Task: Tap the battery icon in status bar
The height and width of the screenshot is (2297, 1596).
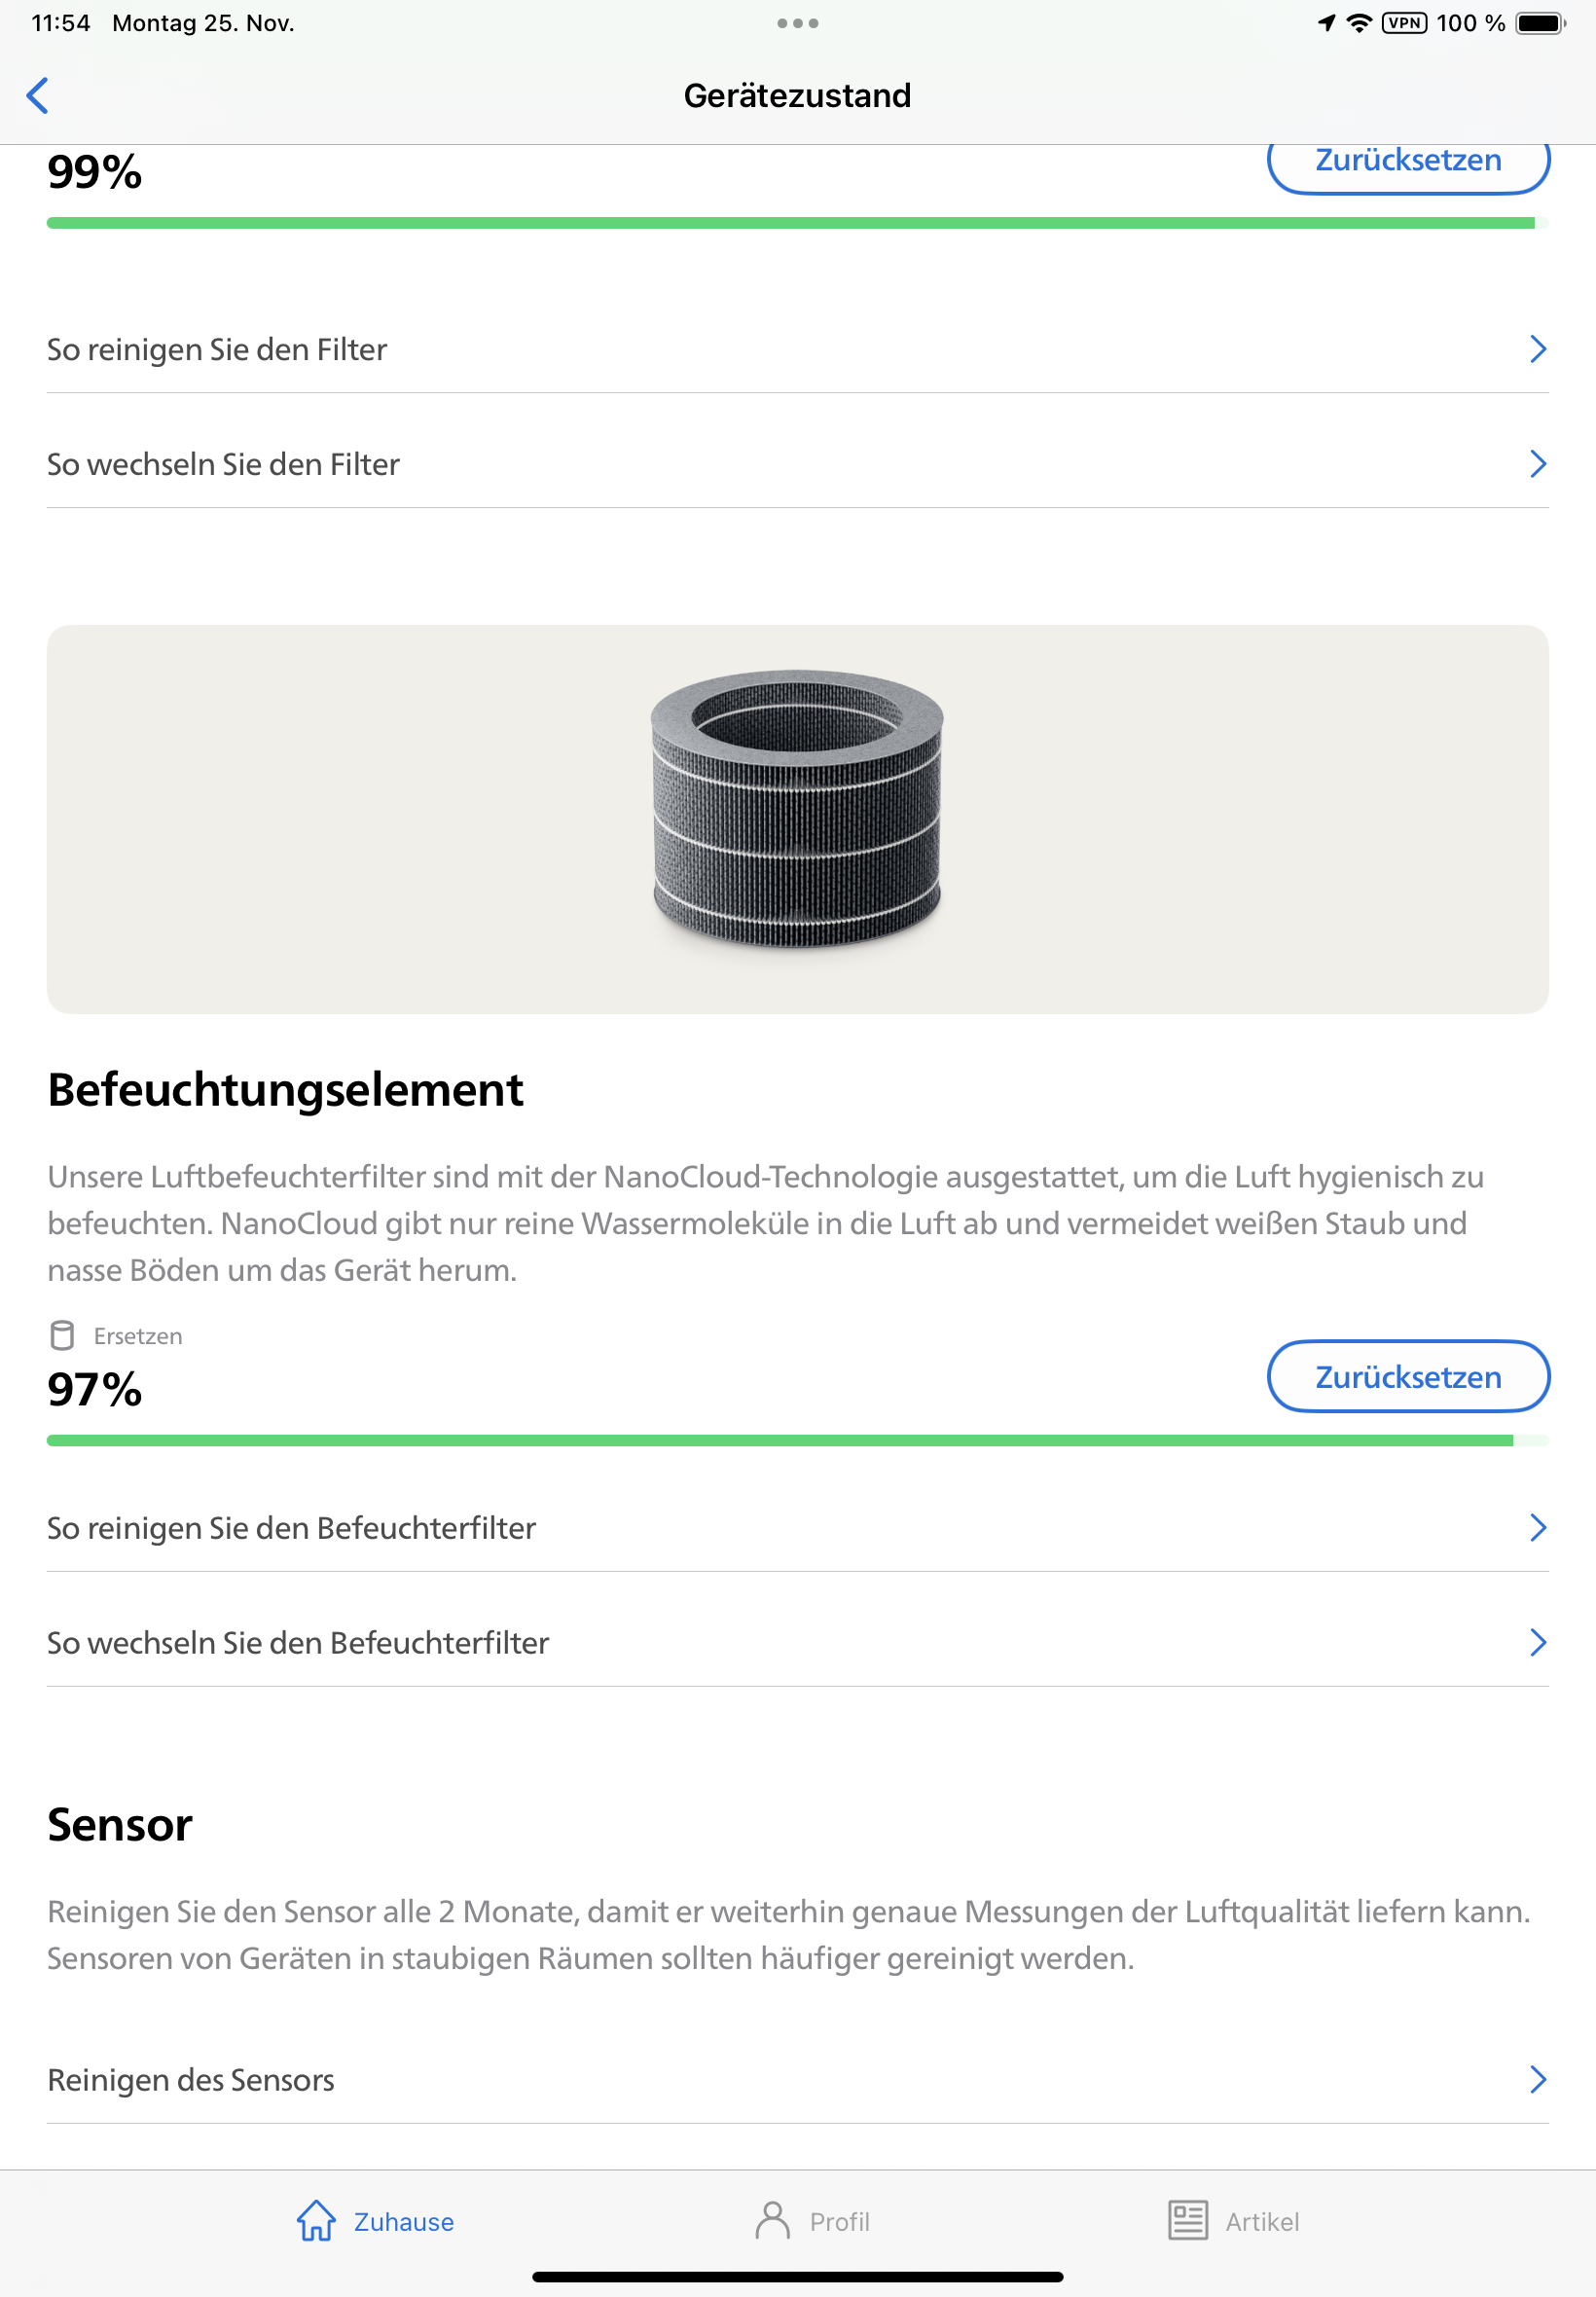Action: click(1539, 23)
